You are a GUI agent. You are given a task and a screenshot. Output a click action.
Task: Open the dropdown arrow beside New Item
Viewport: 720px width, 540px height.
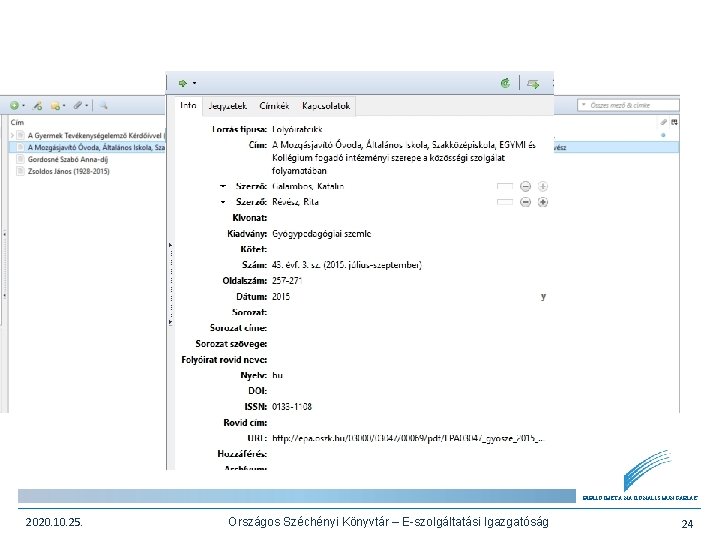pos(23,106)
